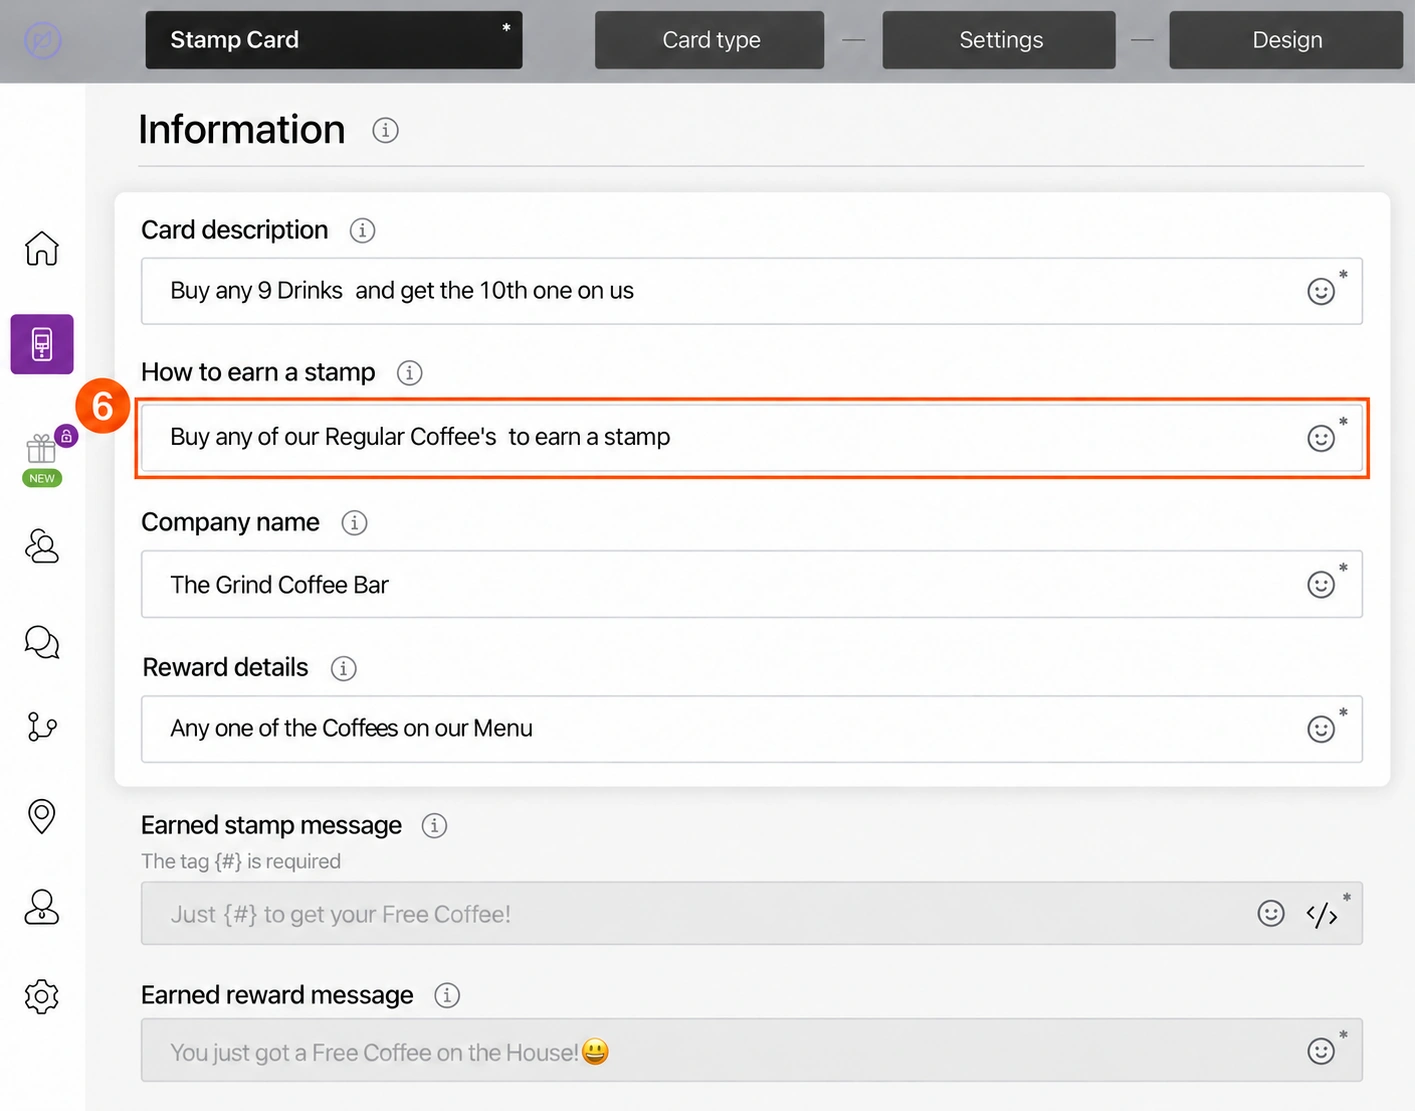The image size is (1415, 1111).
Task: Open emoji picker in Earned reward message field
Action: coord(1321,1050)
